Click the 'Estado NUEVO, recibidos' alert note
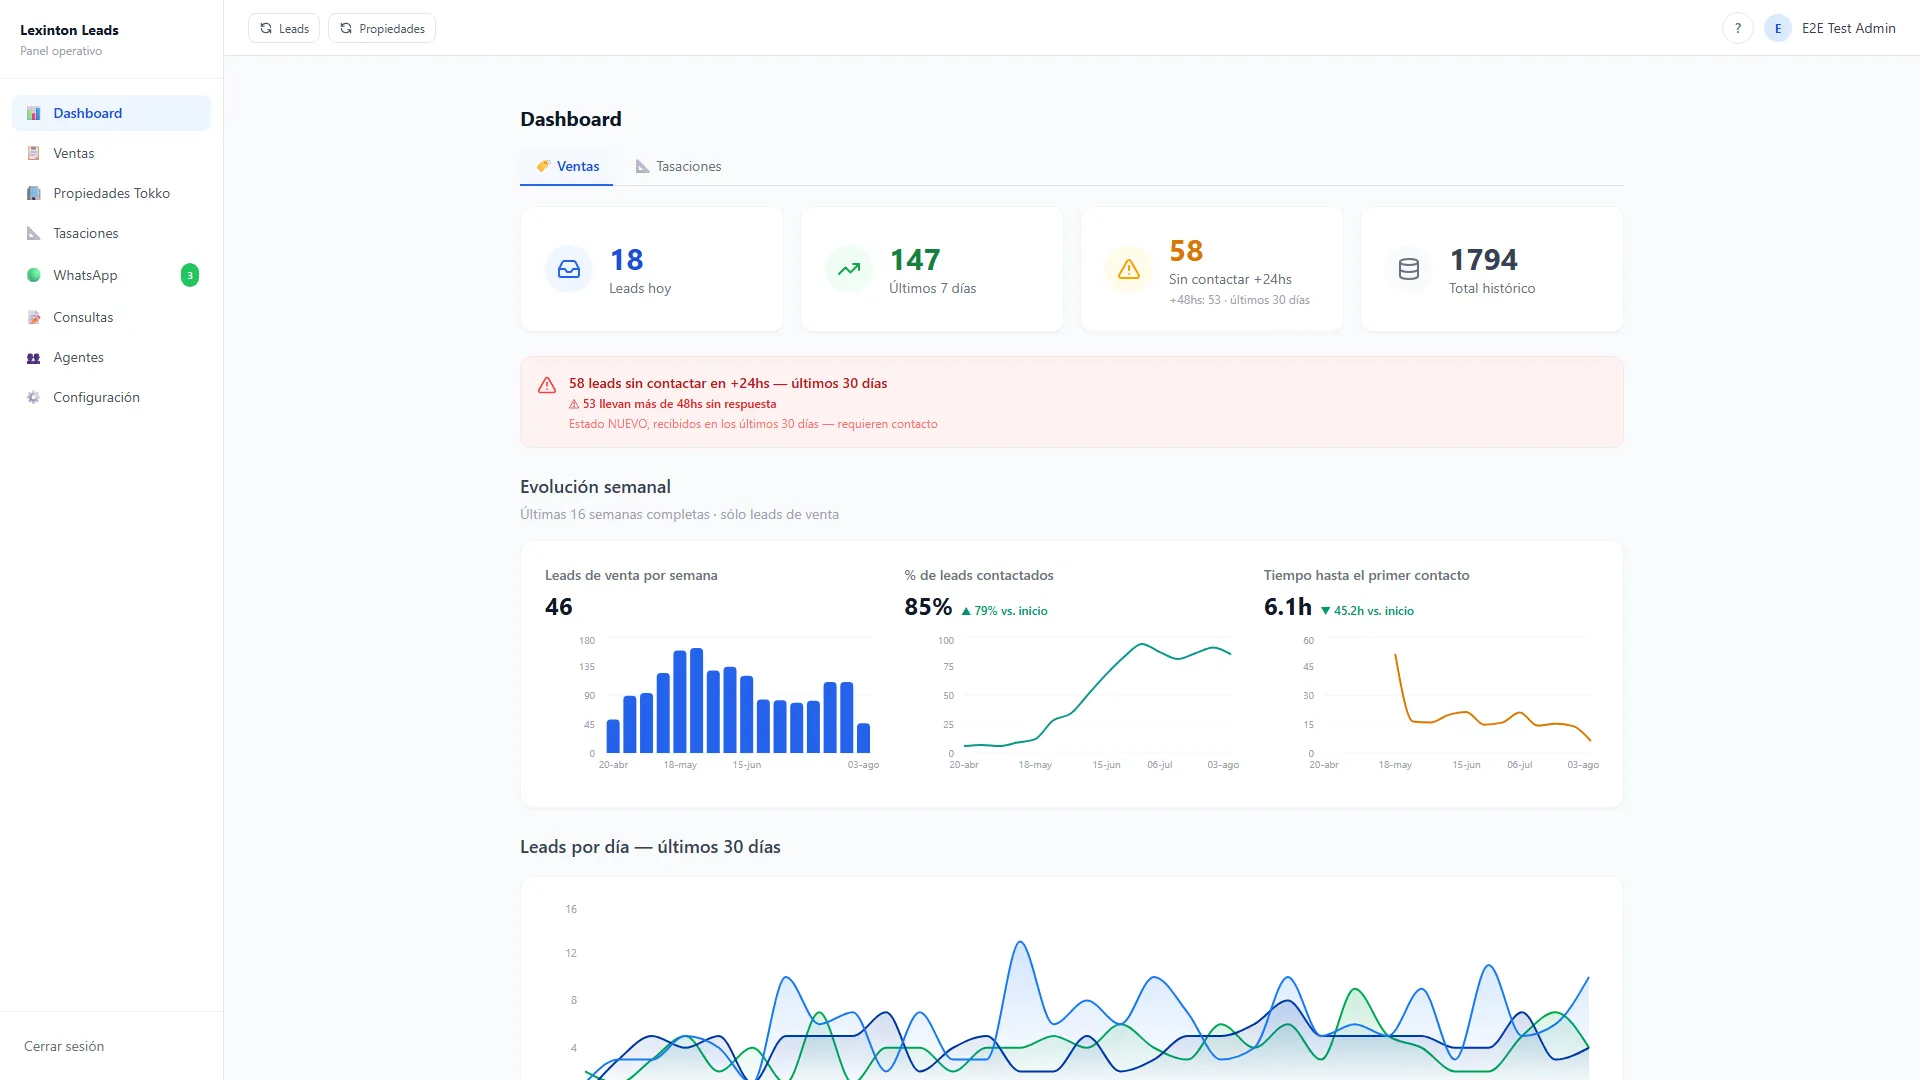Screen dimensions: 1920x1080 pyautogui.click(x=753, y=424)
